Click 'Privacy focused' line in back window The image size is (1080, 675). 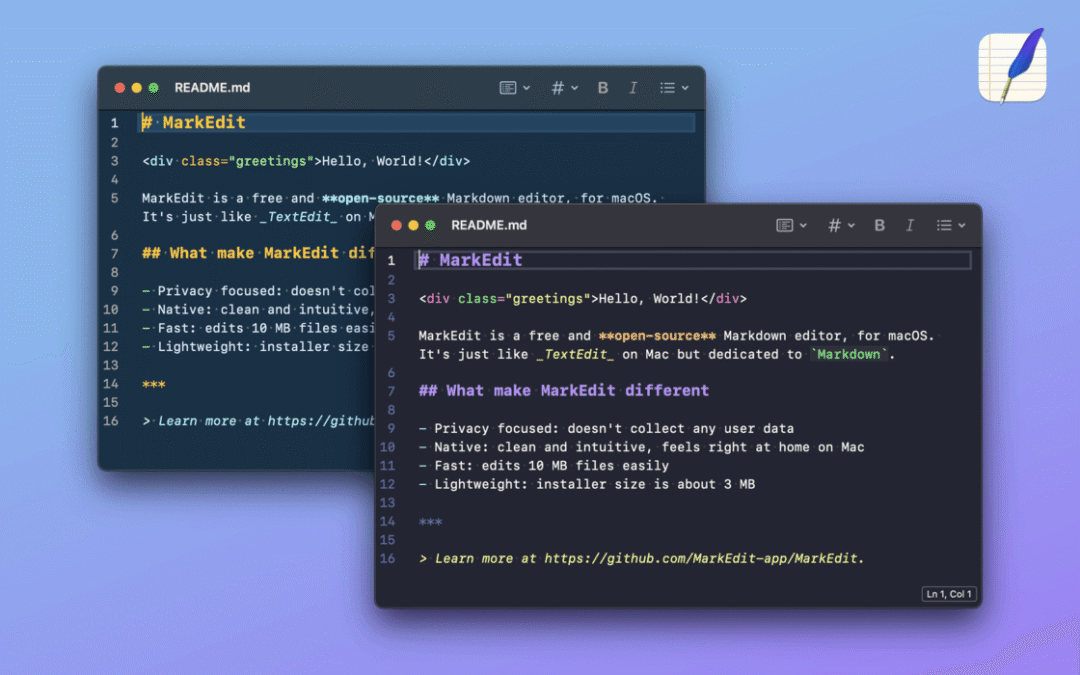tap(258, 291)
